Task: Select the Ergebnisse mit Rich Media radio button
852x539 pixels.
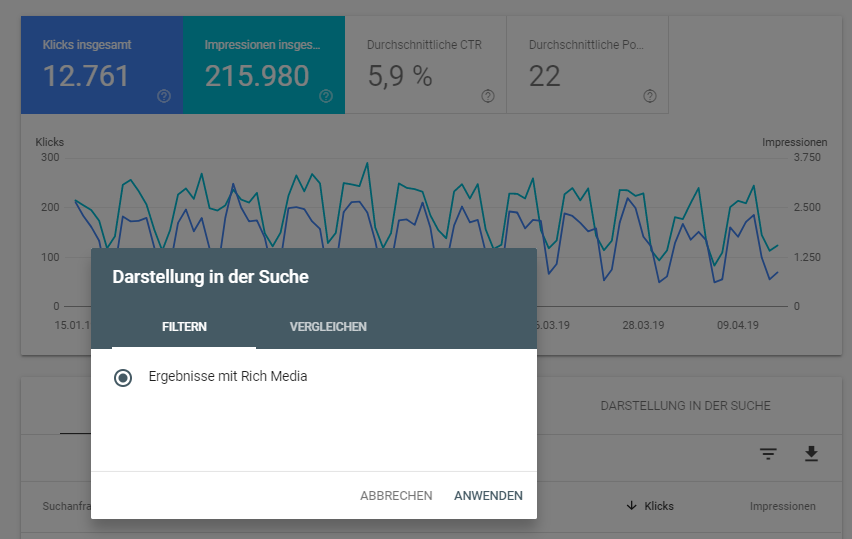Action: 123,377
